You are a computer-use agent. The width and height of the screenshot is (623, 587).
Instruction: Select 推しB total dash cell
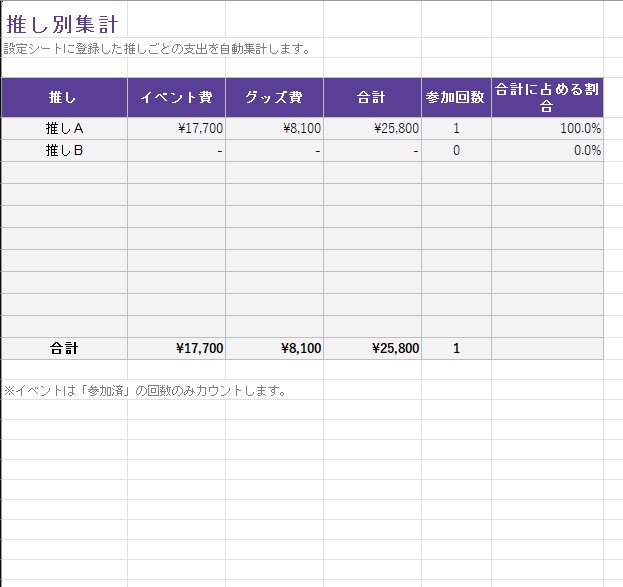pyautogui.click(x=372, y=151)
